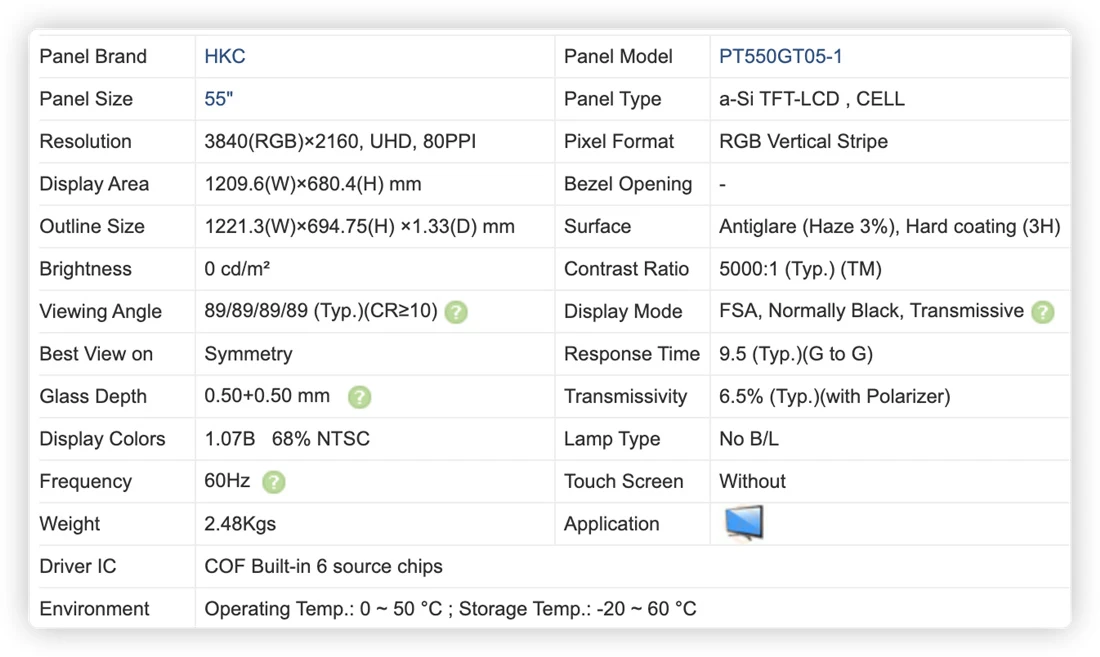The width and height of the screenshot is (1100, 657).
Task: Select the text "COF Built-in 6 source chips"
Action: [323, 567]
